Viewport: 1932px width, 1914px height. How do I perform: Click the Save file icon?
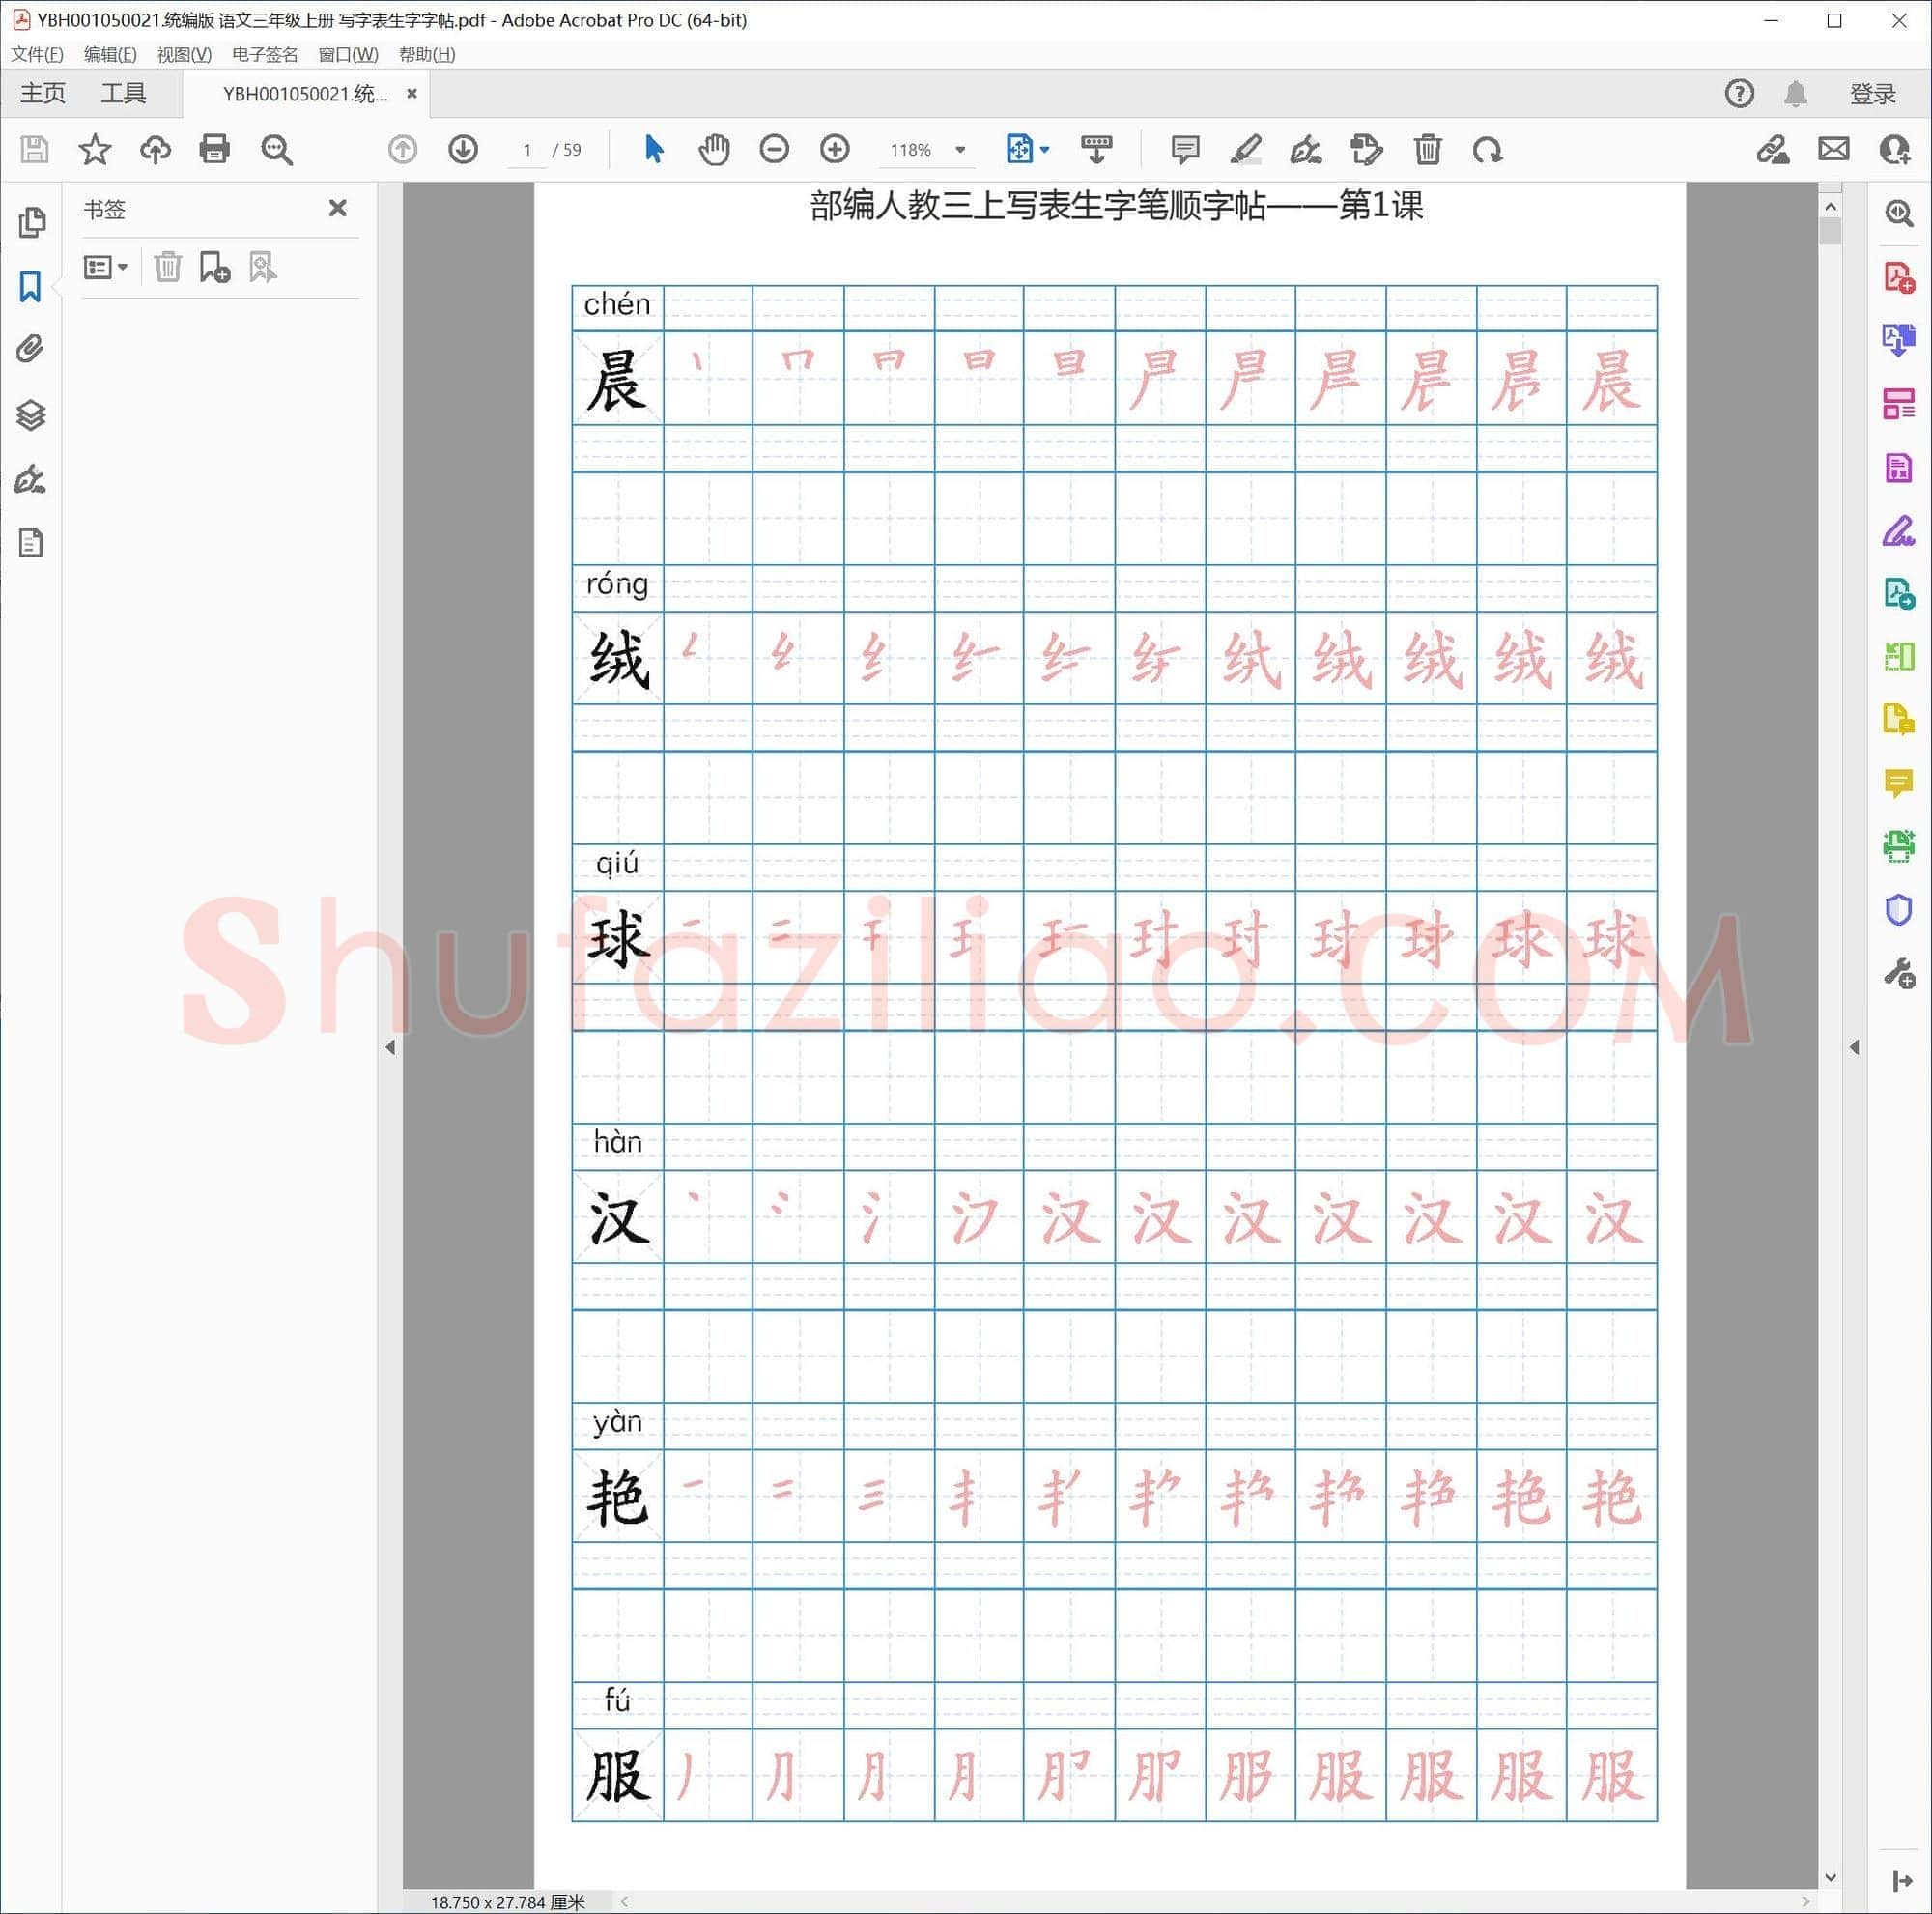point(35,150)
